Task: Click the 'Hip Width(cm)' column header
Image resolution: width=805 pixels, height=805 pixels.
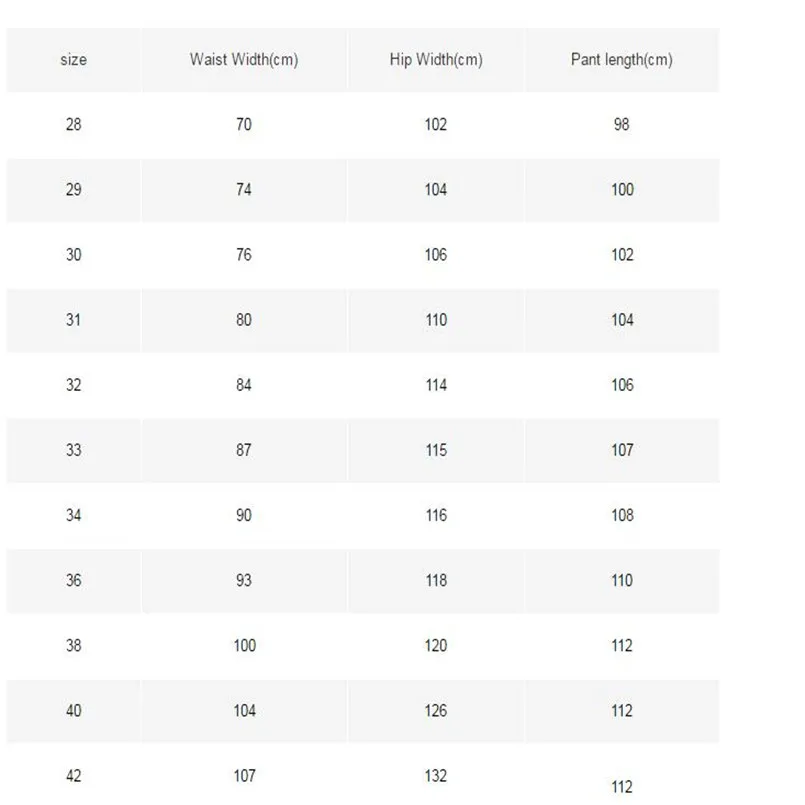Action: [x=436, y=60]
